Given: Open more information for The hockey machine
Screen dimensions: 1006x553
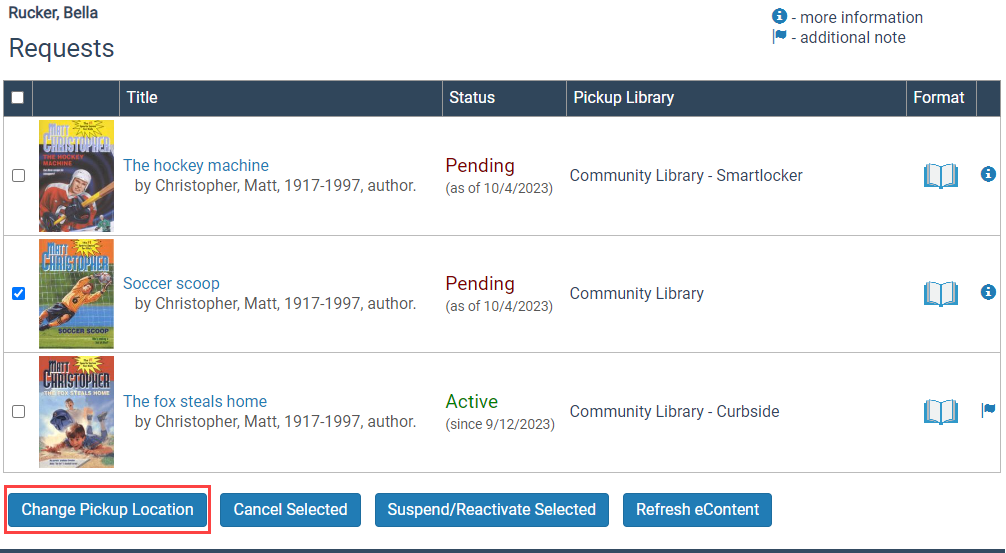Looking at the screenshot, I should pyautogui.click(x=988, y=175).
